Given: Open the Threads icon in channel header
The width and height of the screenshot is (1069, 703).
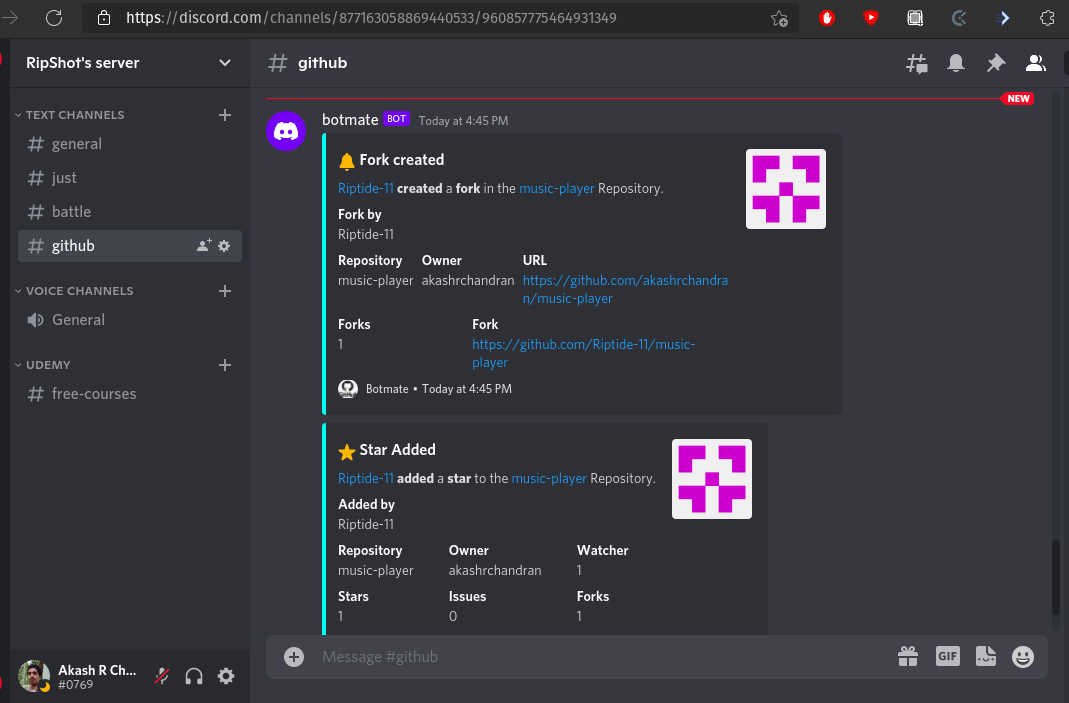Looking at the screenshot, I should (916, 63).
